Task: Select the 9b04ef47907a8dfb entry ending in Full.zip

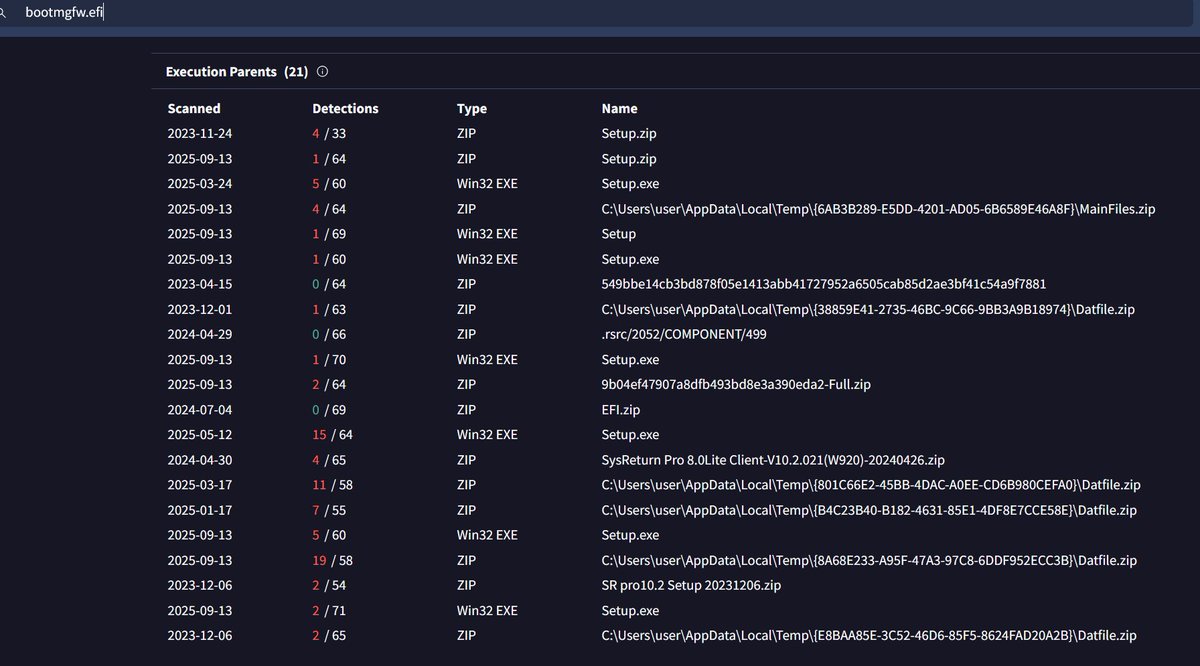Action: 734,384
